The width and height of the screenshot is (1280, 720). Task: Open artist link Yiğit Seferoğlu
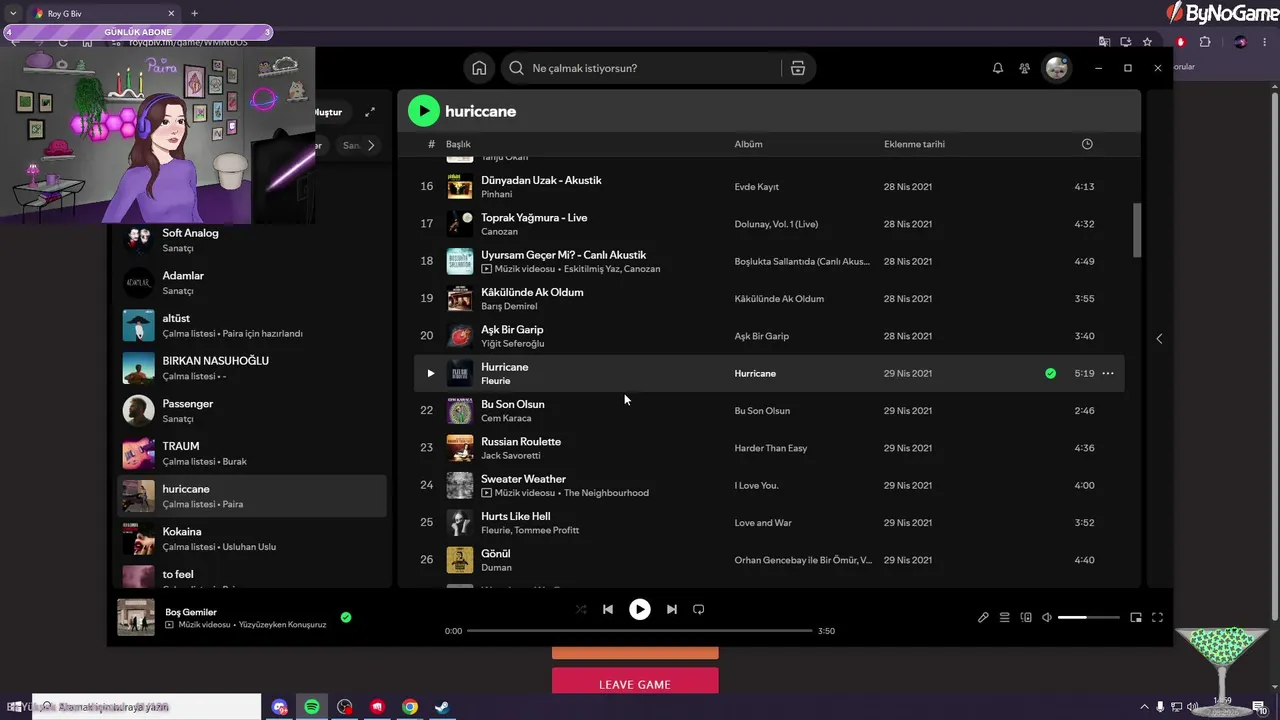coord(513,344)
